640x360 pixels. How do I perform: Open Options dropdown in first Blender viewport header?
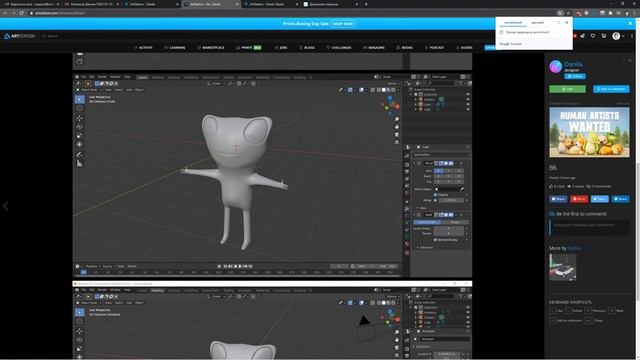[x=393, y=83]
